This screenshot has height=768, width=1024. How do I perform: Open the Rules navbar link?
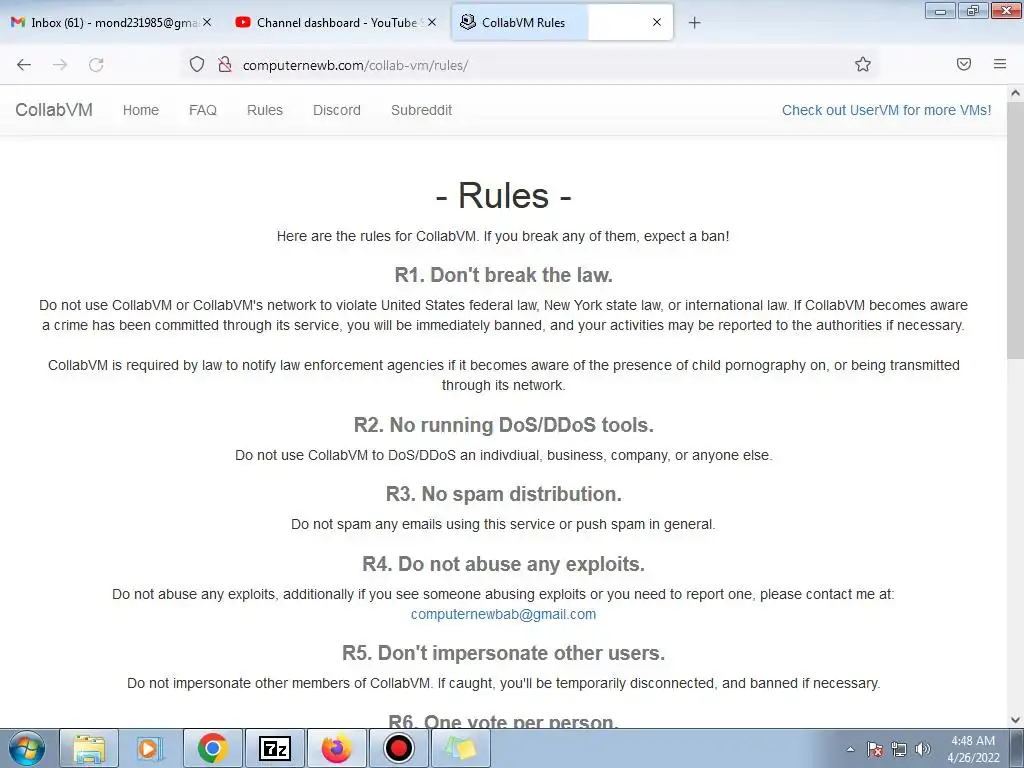pyautogui.click(x=264, y=110)
